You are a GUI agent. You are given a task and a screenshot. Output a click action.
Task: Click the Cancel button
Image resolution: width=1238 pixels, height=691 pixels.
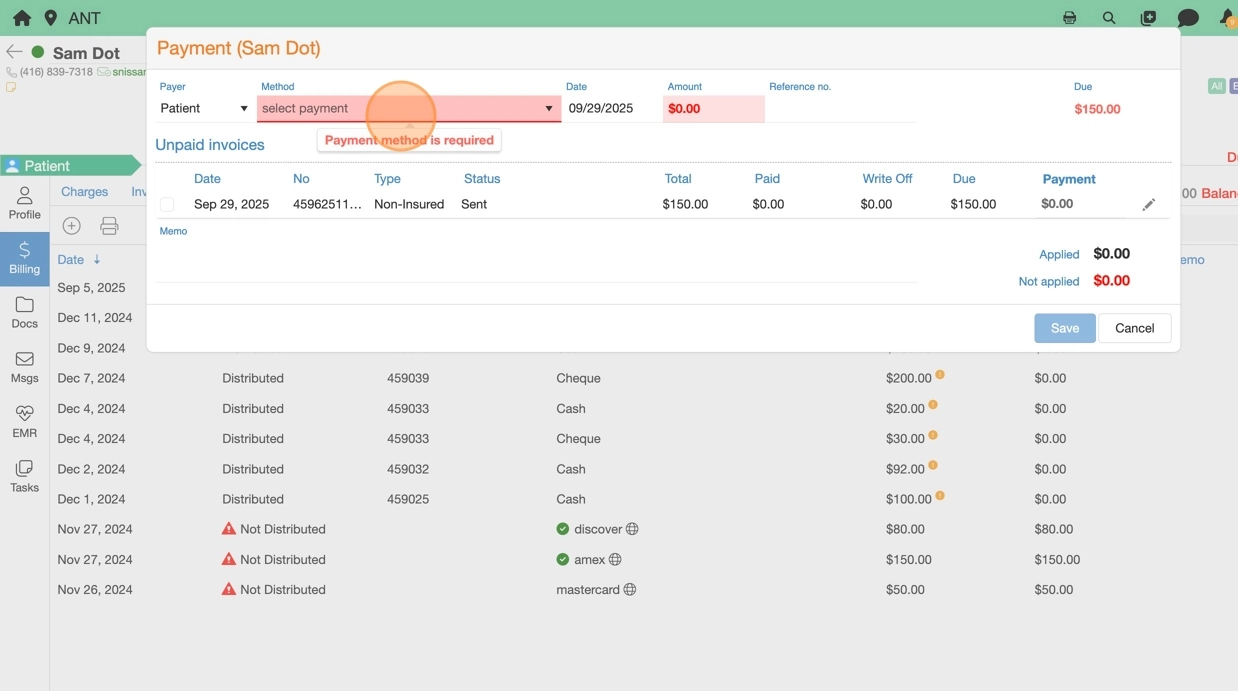pyautogui.click(x=1134, y=328)
